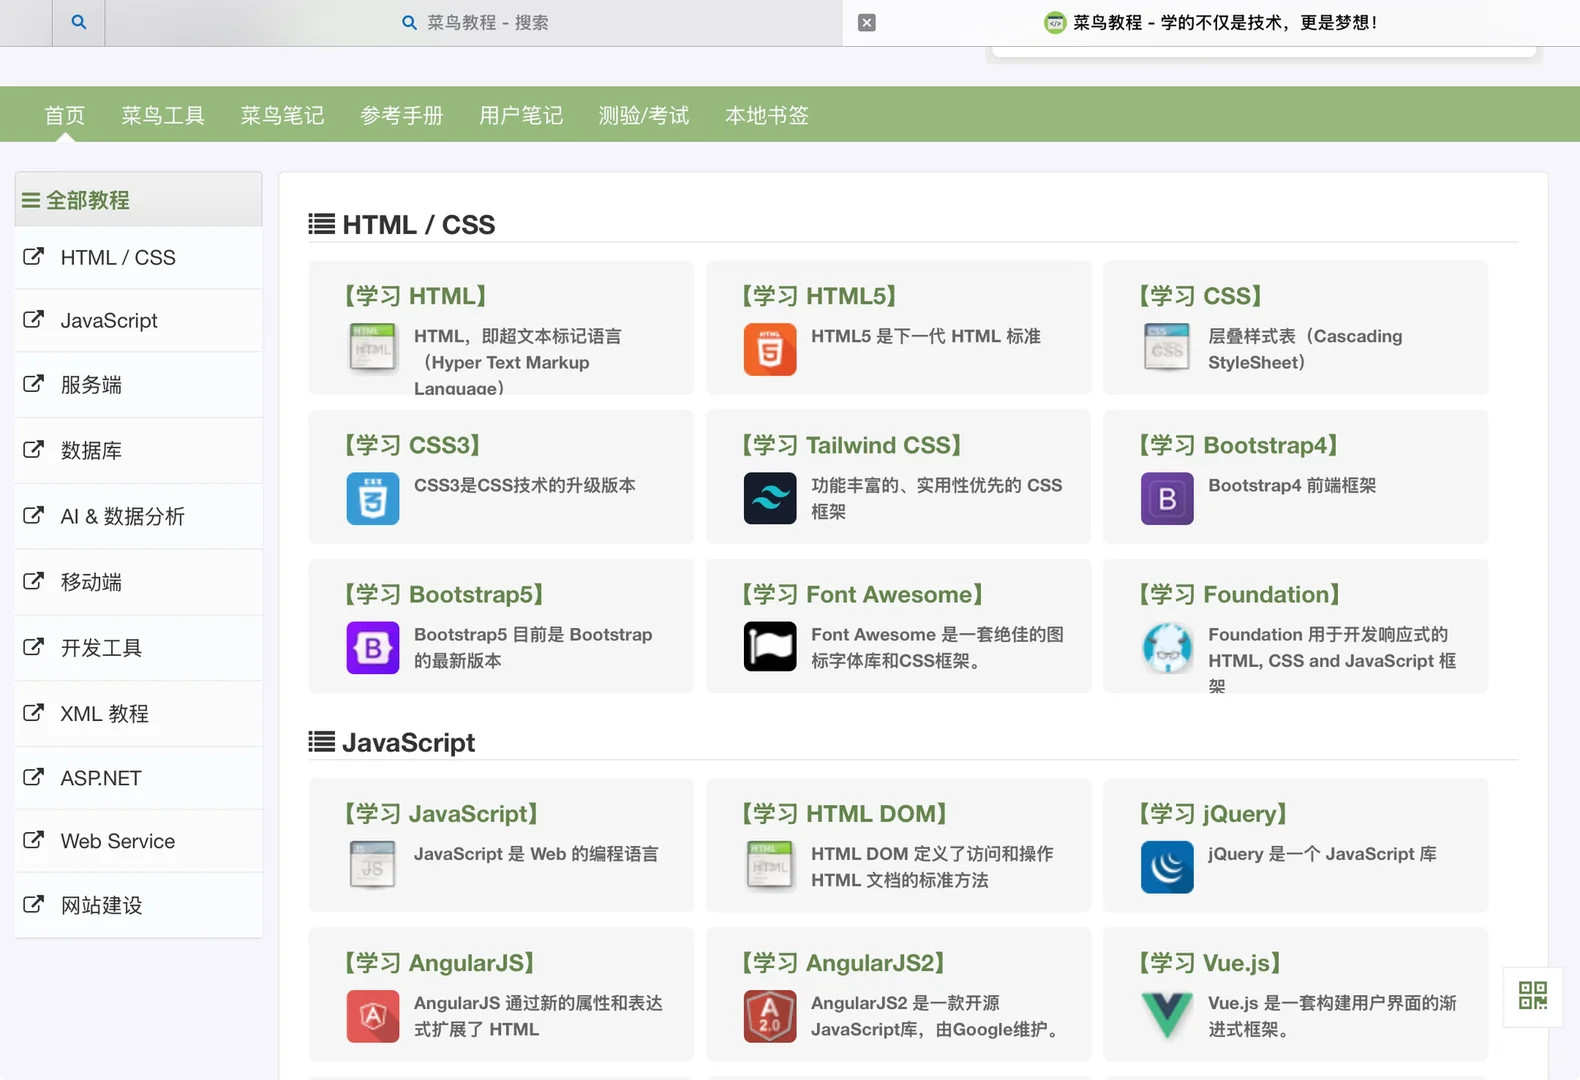This screenshot has height=1080, width=1580.
Task: Select the 学的不仅是技术，更是梦想 browser tab
Action: [x=1211, y=22]
